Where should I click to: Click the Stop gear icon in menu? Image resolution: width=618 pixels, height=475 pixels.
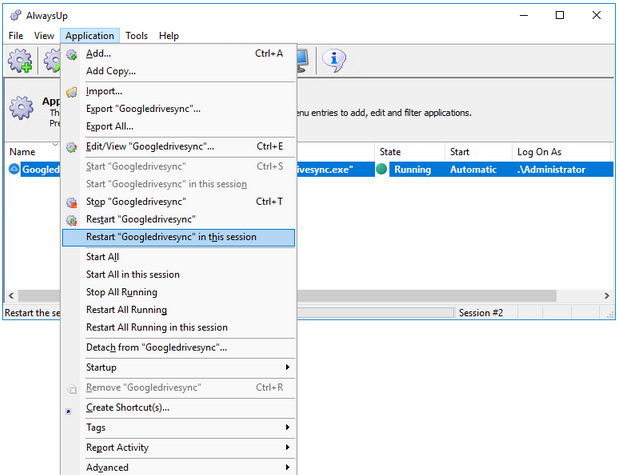point(72,203)
